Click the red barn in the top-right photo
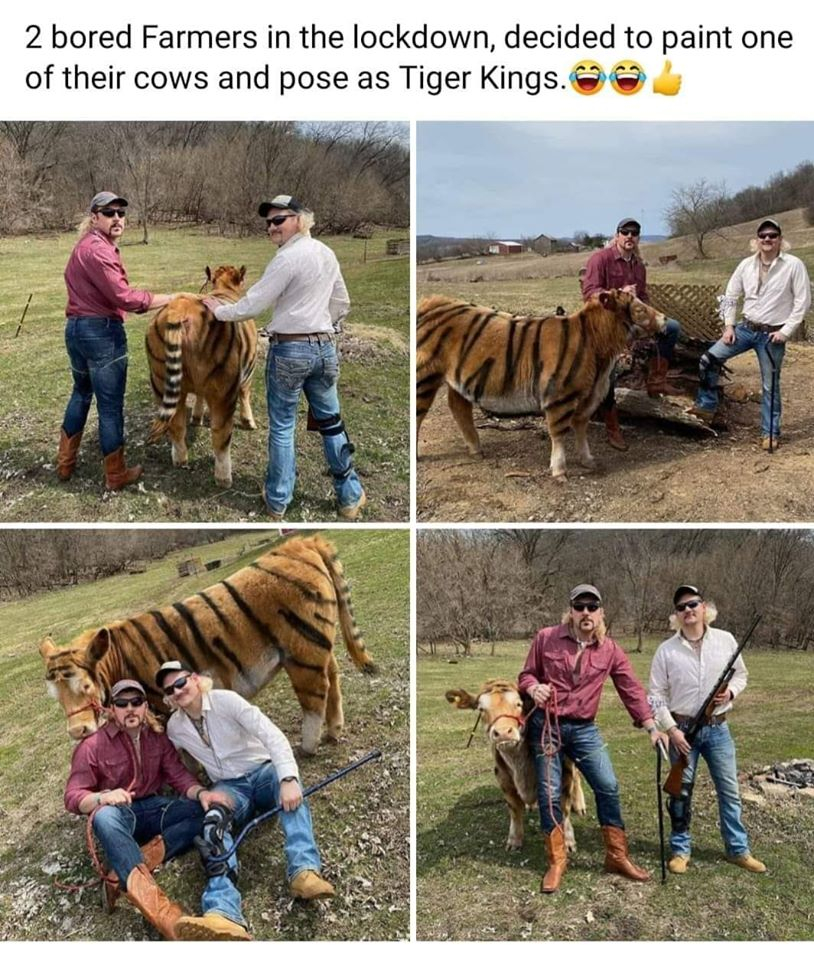The image size is (814, 960). 508,247
